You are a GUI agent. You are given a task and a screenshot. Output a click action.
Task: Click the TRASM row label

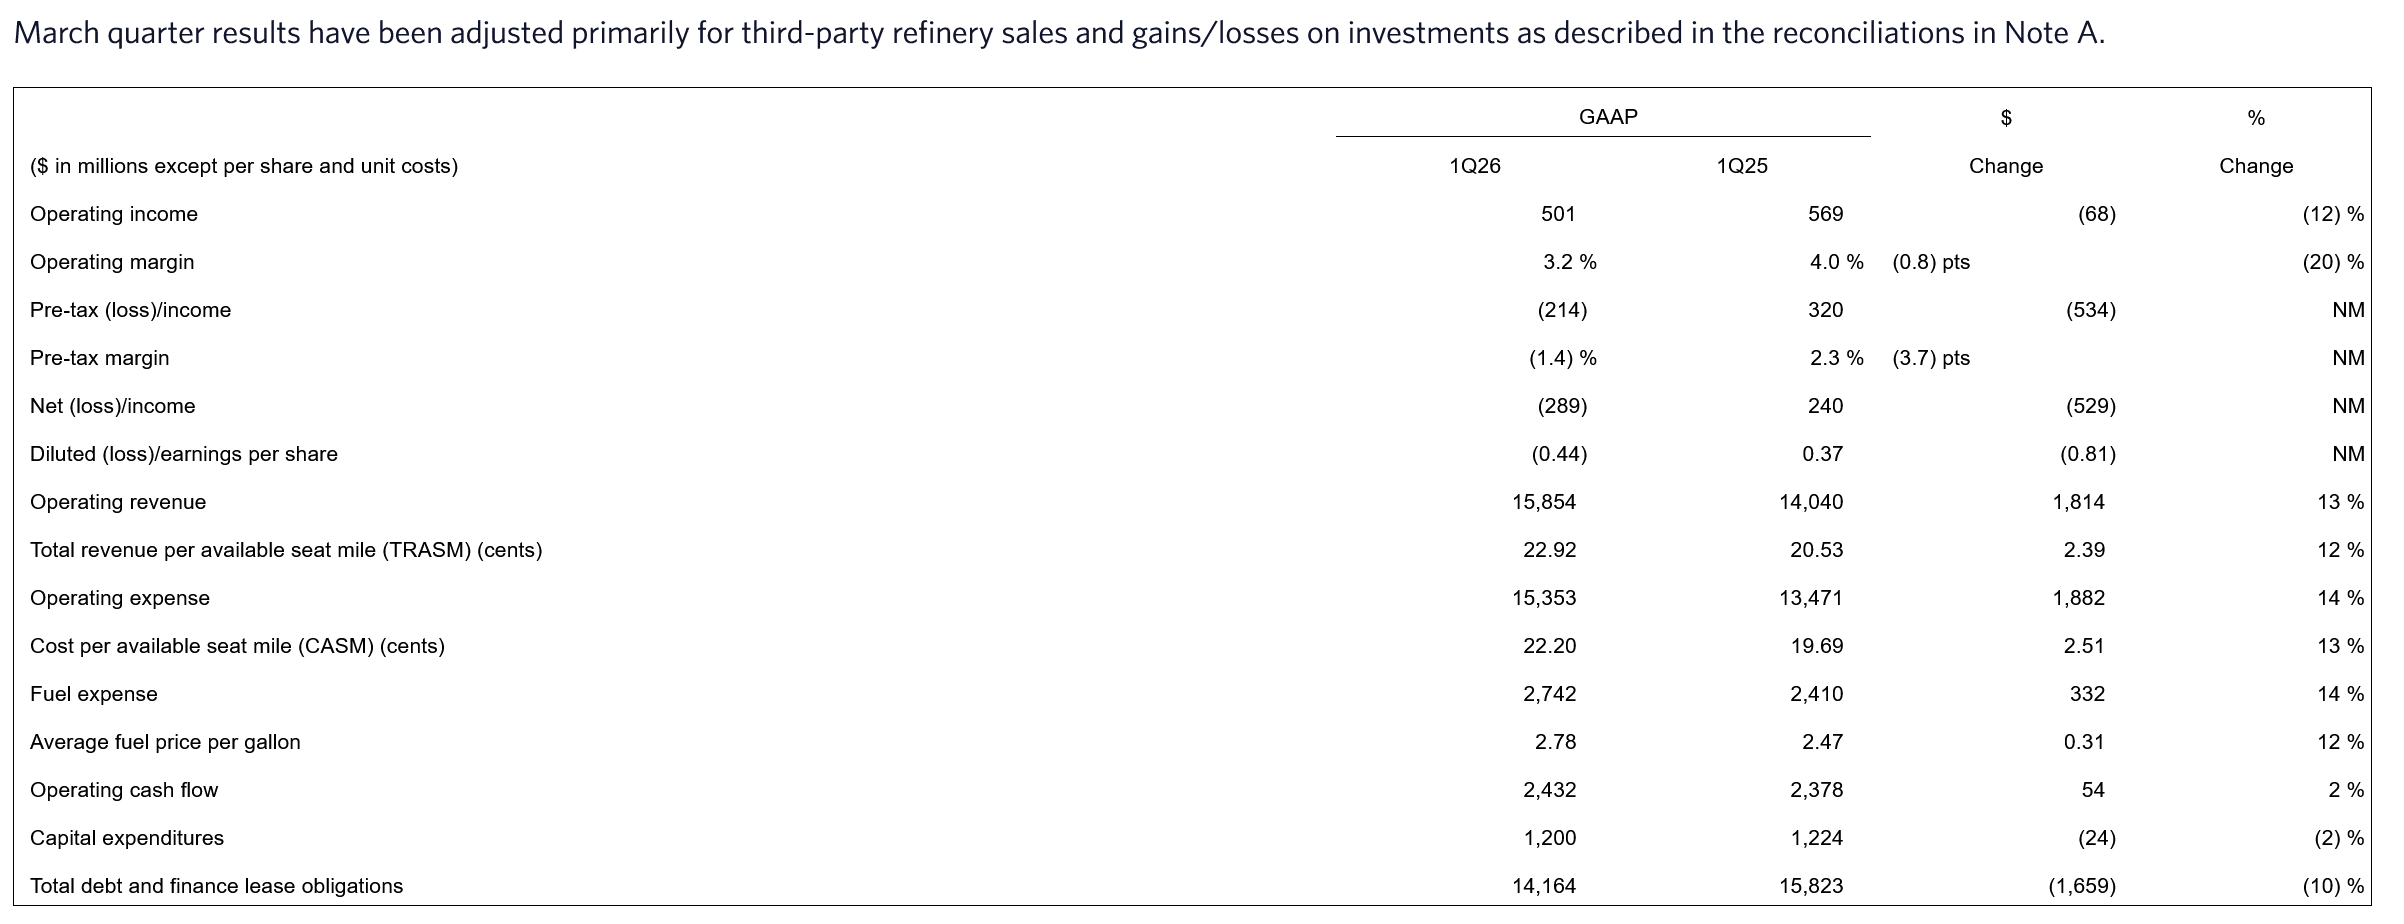286,550
